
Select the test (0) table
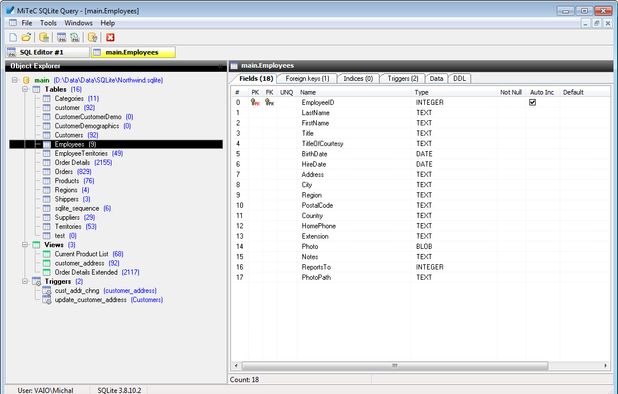tap(65, 236)
